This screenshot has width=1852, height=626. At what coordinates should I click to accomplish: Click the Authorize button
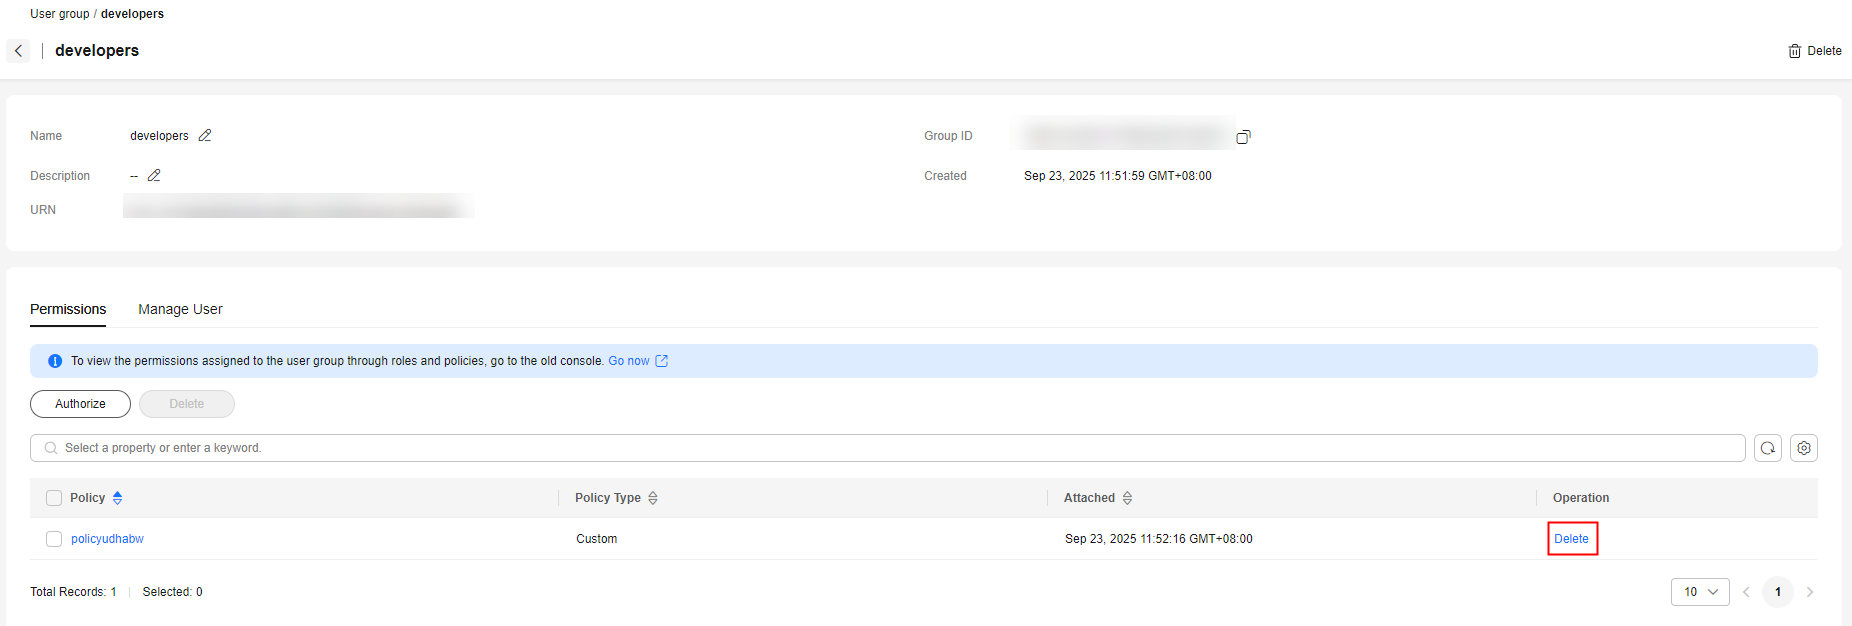(x=80, y=404)
